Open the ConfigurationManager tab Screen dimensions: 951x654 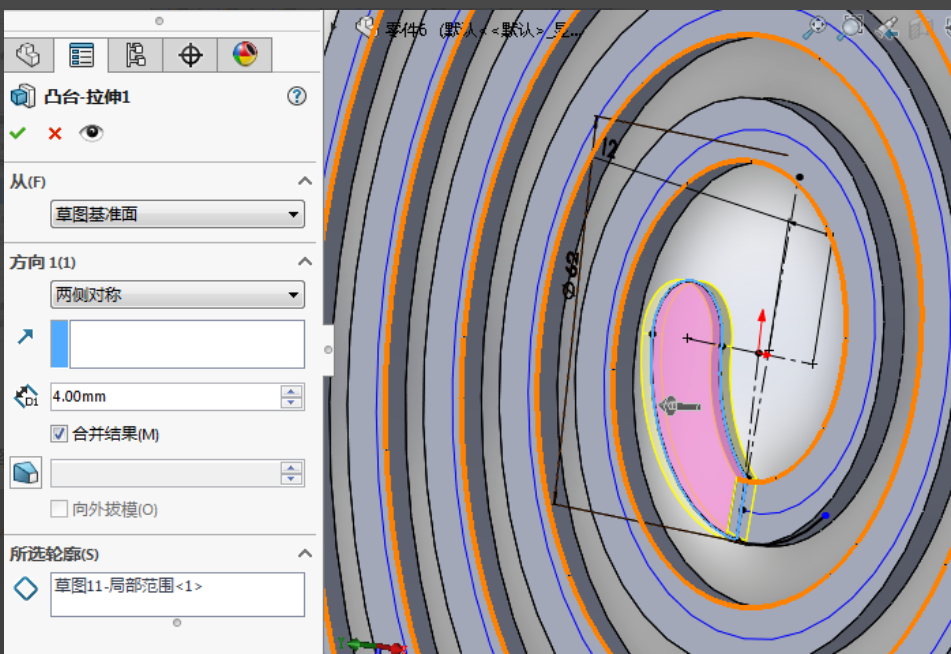[135, 55]
